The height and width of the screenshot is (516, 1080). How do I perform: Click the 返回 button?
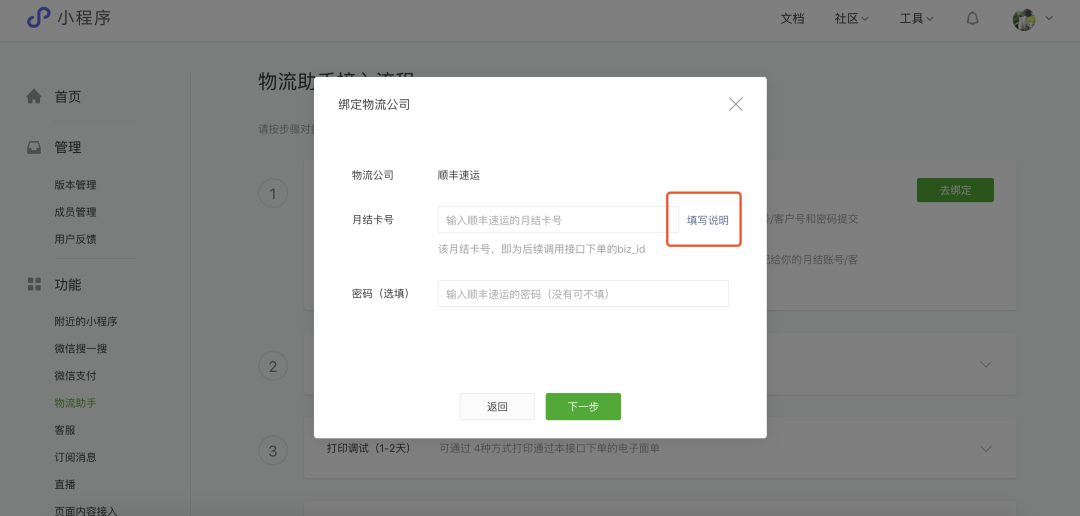pyautogui.click(x=497, y=406)
